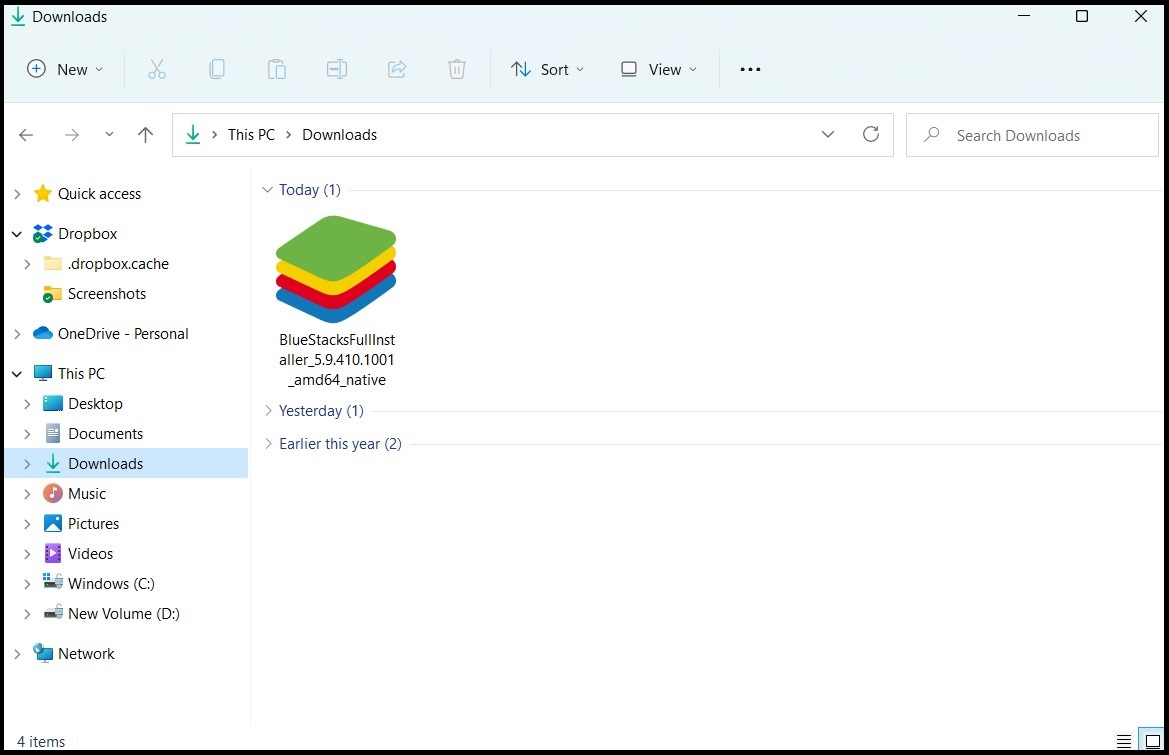Click the search magnifier icon

(x=931, y=135)
